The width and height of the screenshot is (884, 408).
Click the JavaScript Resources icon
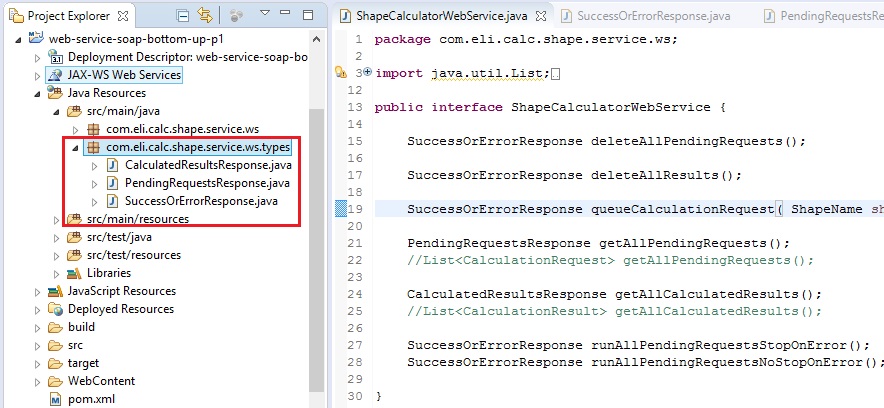(55, 291)
